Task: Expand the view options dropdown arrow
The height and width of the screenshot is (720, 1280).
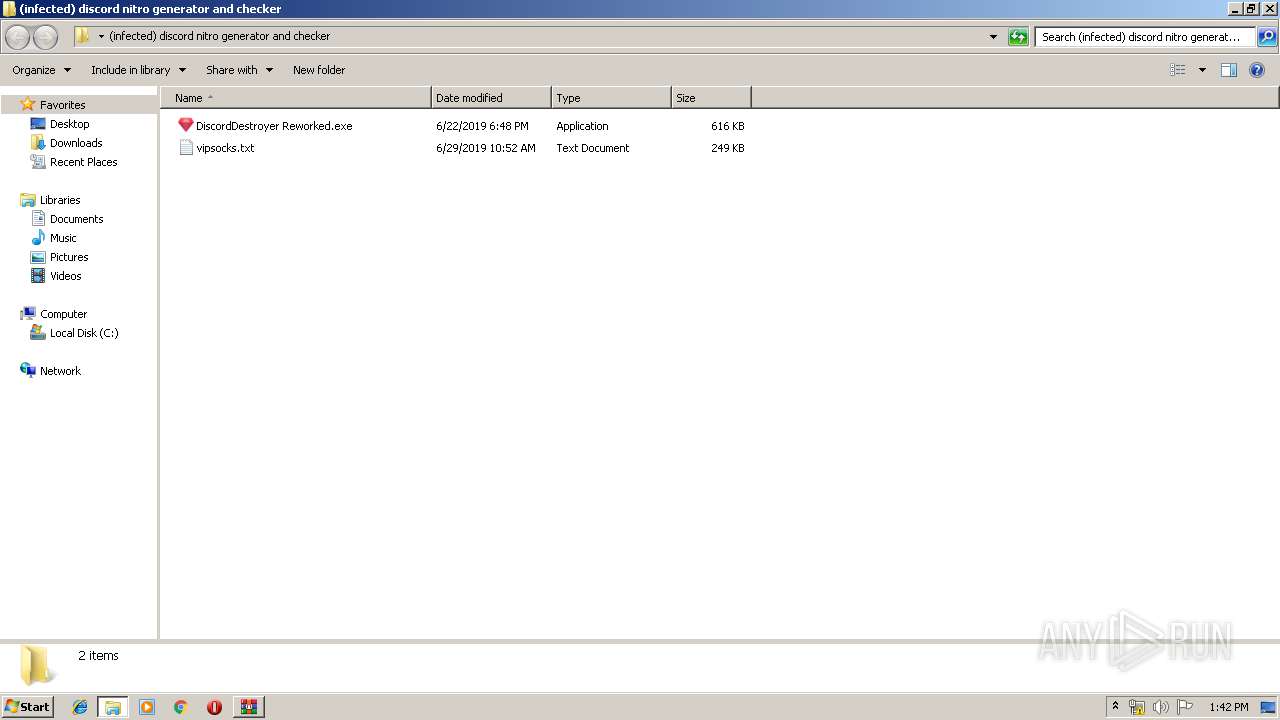Action: pos(1202,70)
